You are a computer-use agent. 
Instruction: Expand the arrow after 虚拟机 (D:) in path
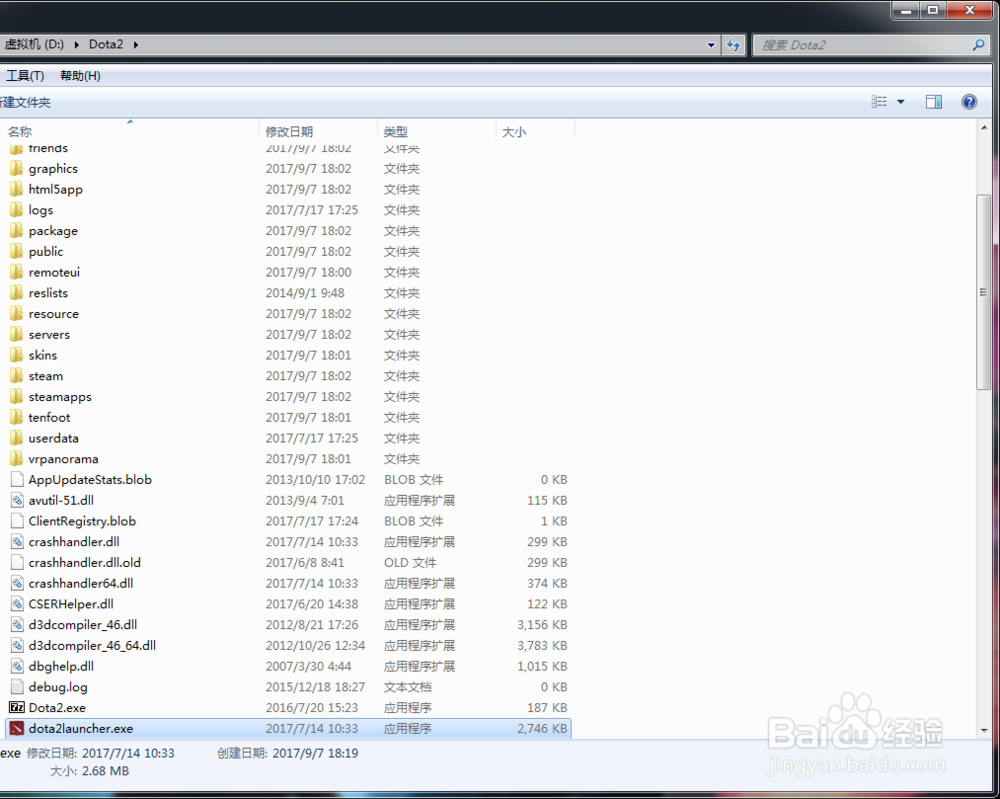[x=77, y=45]
